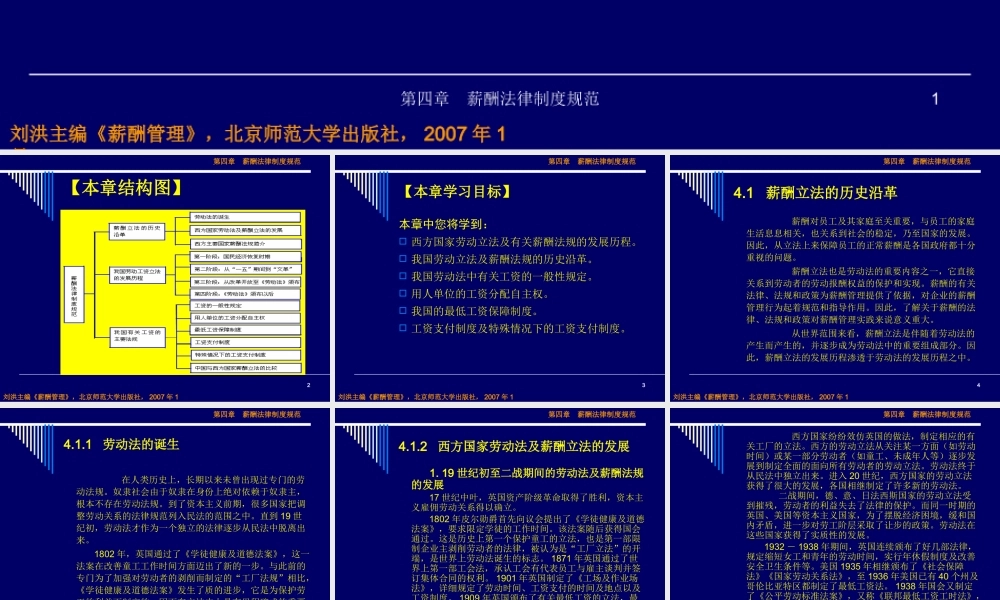Click the title 第四章 薪酬法律制度规范 on first slide

click(x=499, y=99)
